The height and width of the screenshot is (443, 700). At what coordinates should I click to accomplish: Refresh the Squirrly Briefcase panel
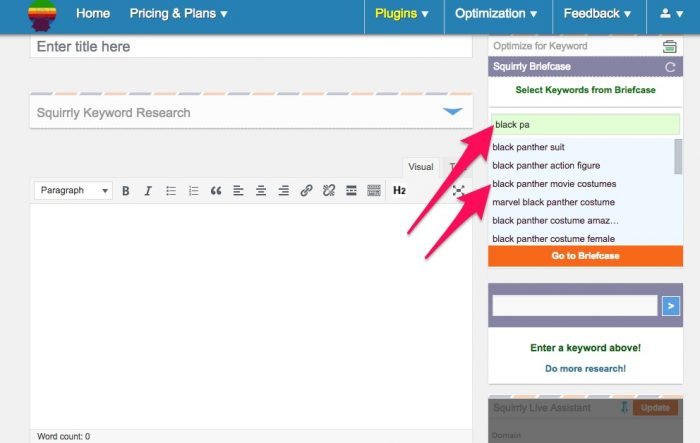[670, 67]
